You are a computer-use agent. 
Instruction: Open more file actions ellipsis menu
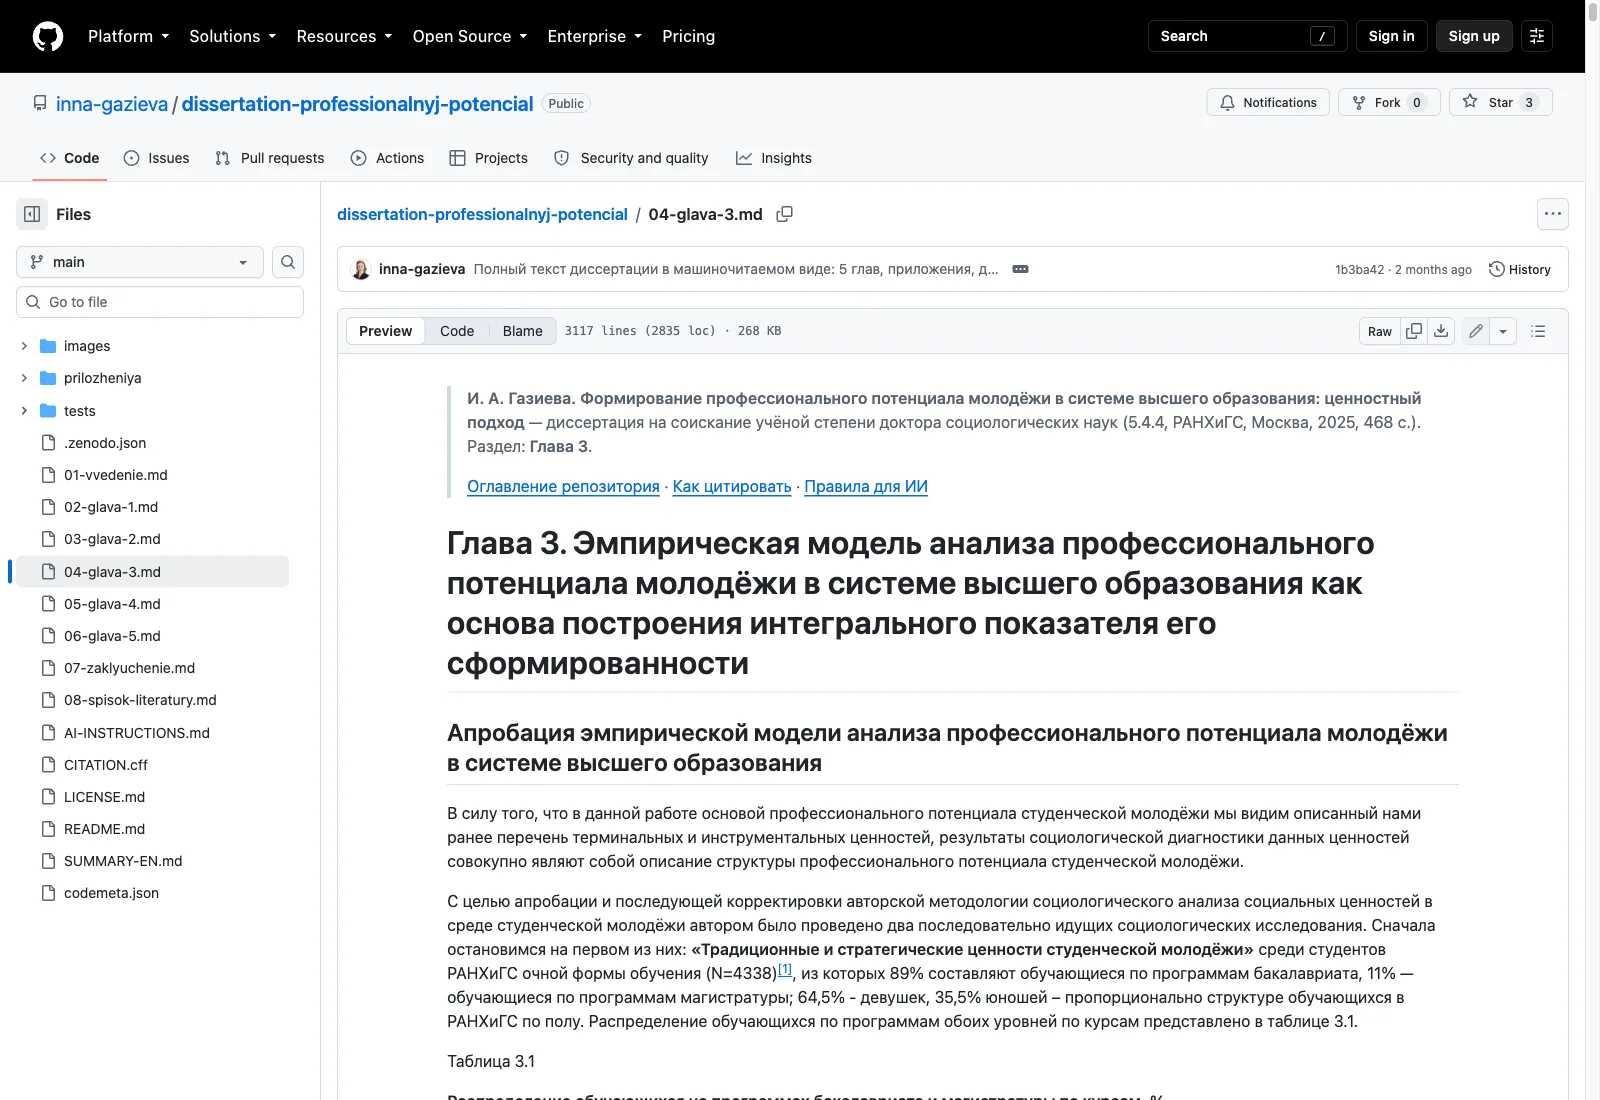tap(1552, 214)
